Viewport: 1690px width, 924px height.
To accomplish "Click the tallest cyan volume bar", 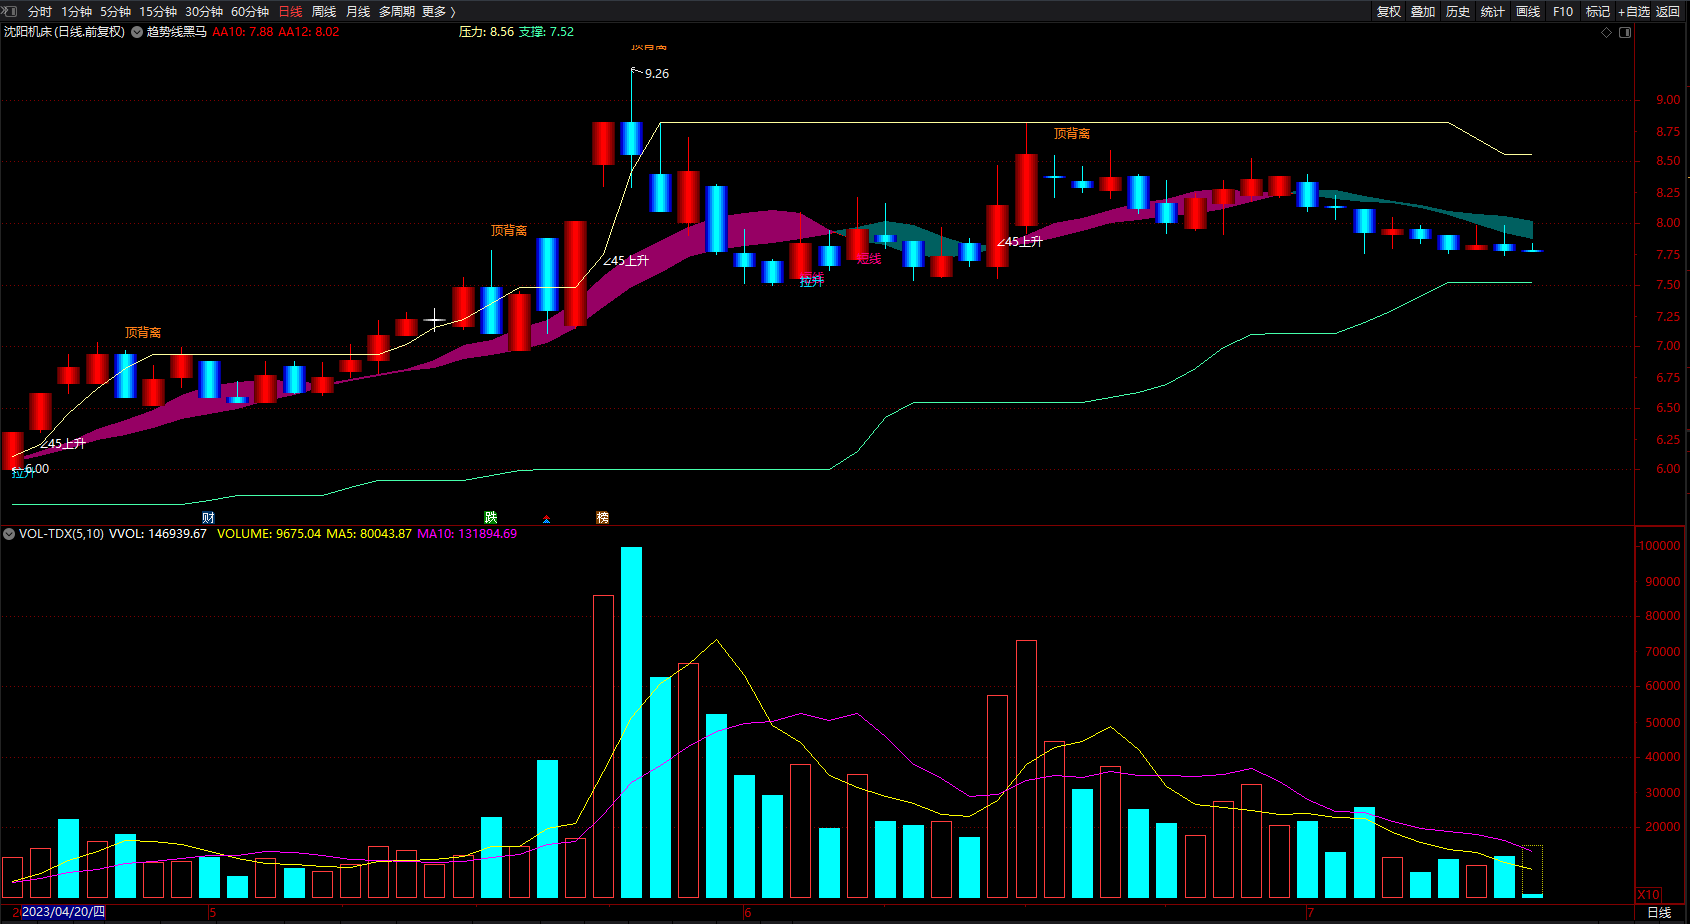I will pyautogui.click(x=631, y=722).
